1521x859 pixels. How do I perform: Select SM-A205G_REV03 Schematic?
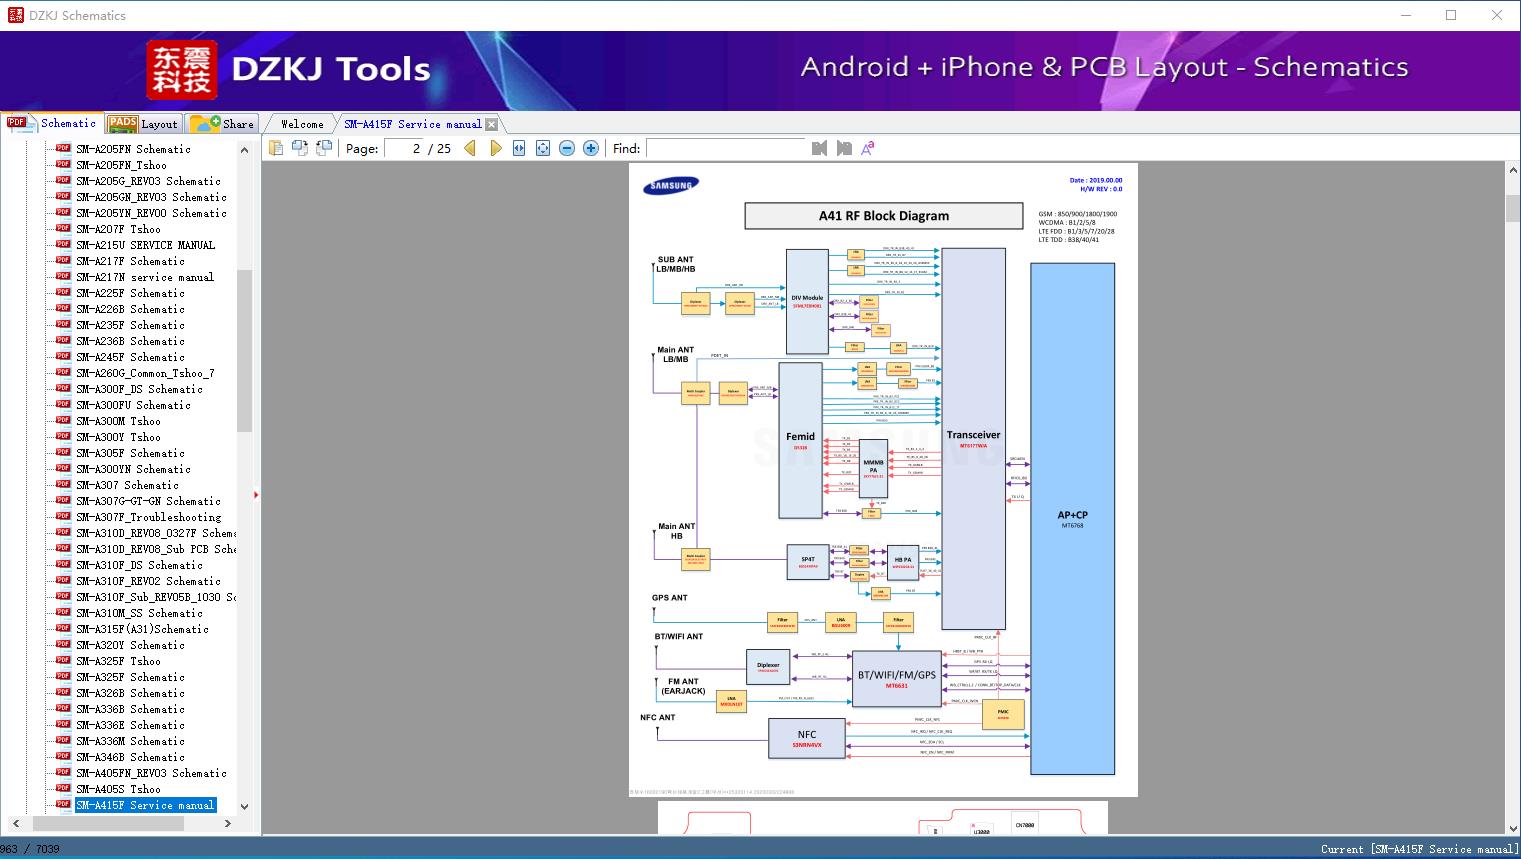pyautogui.click(x=148, y=181)
